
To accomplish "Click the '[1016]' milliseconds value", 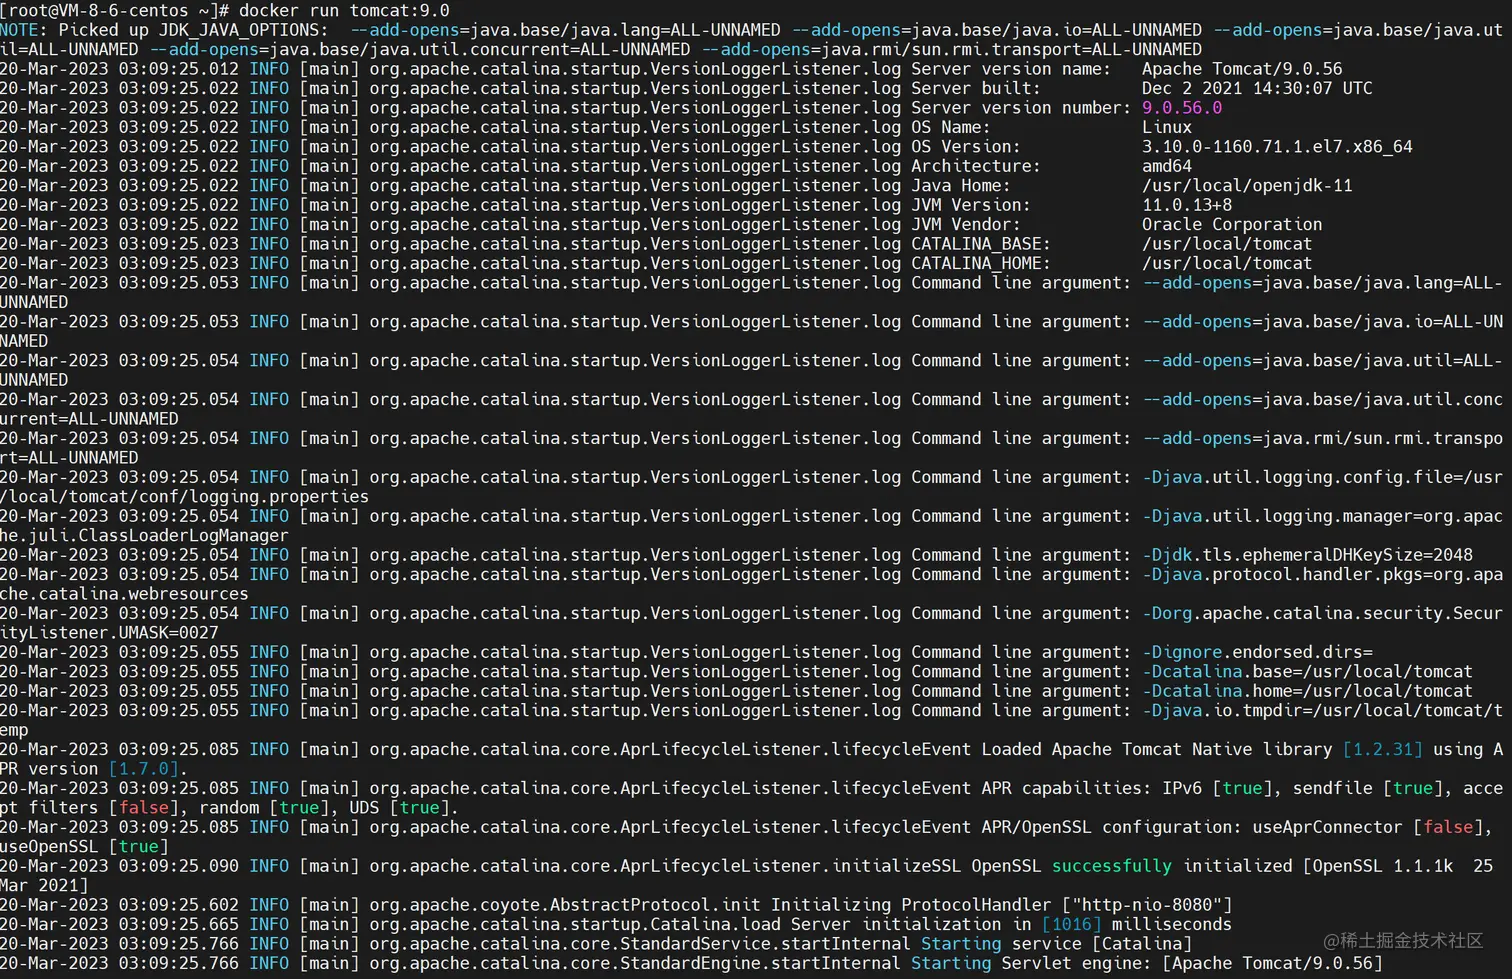I will 1072,925.
